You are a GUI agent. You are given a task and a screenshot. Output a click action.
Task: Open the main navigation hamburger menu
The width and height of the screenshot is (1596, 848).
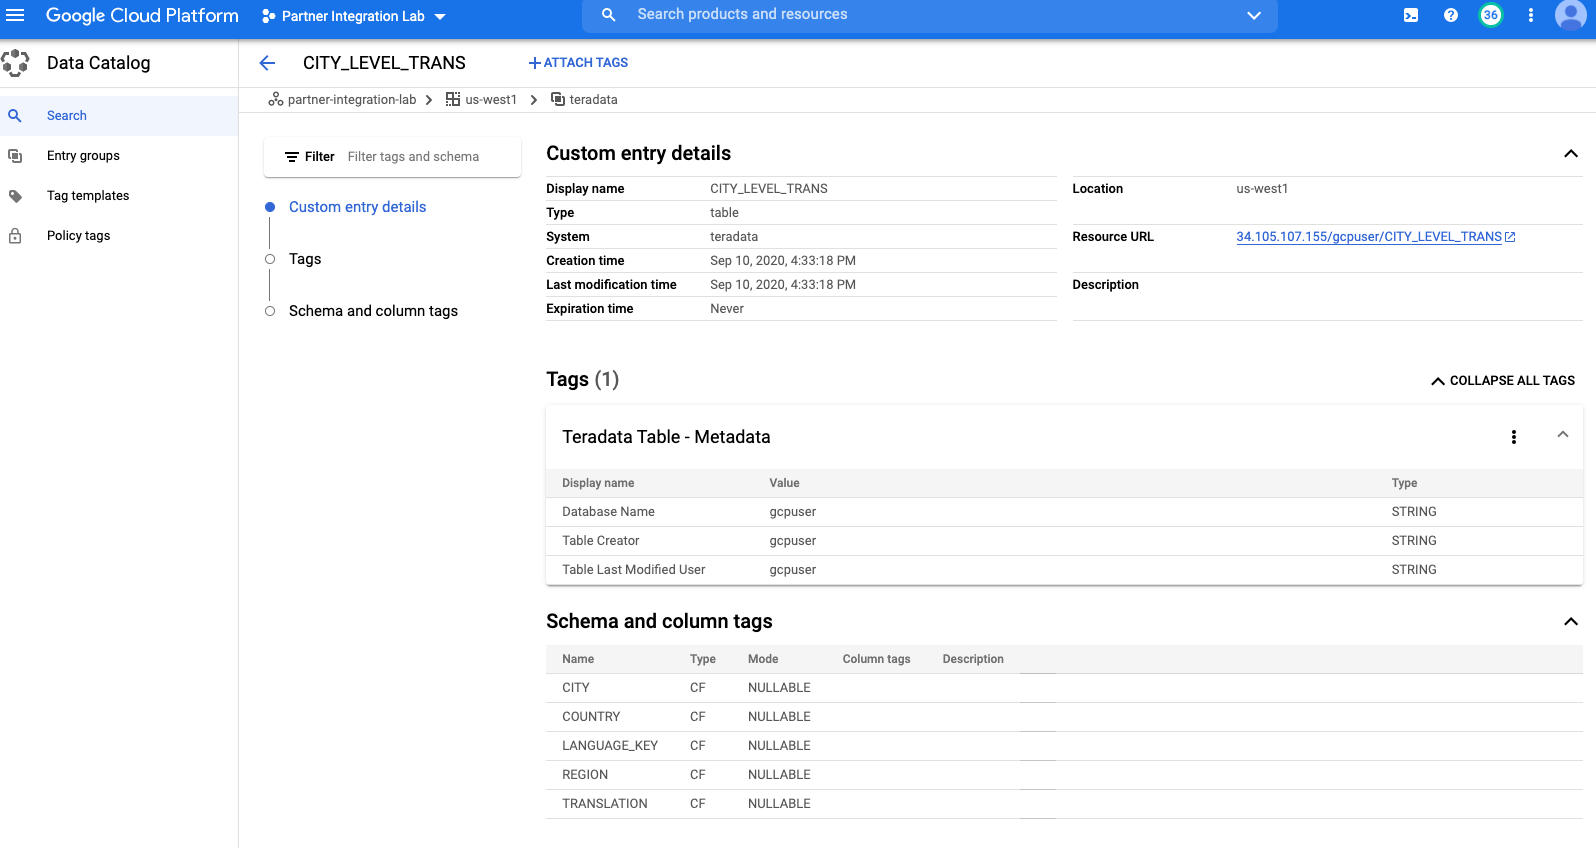coord(16,15)
